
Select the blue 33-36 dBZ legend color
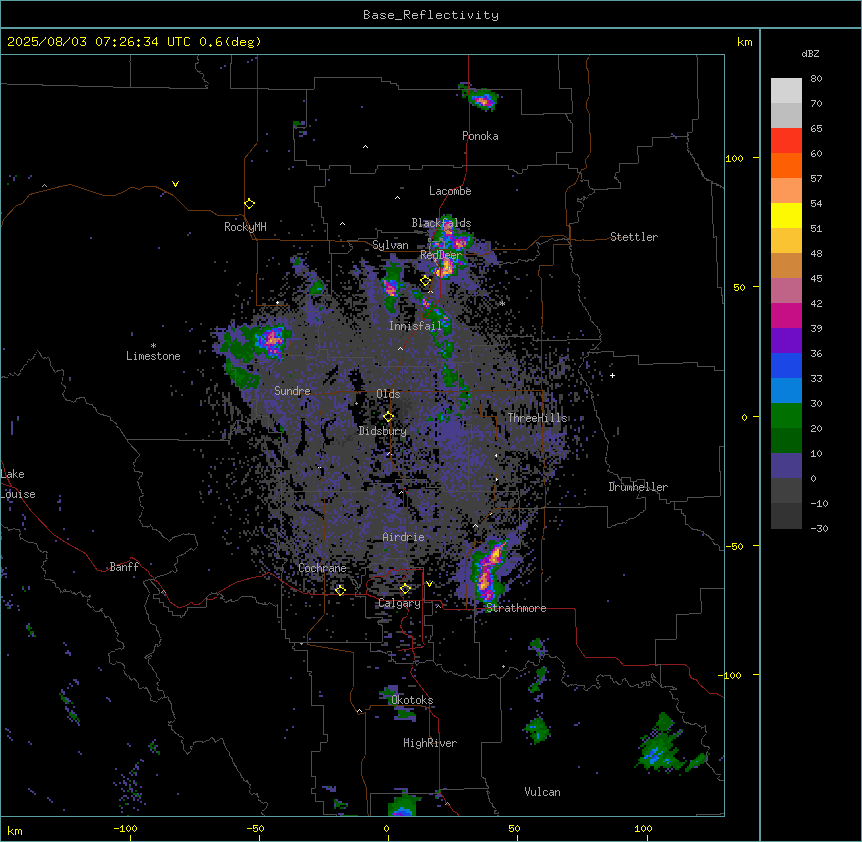click(x=786, y=365)
